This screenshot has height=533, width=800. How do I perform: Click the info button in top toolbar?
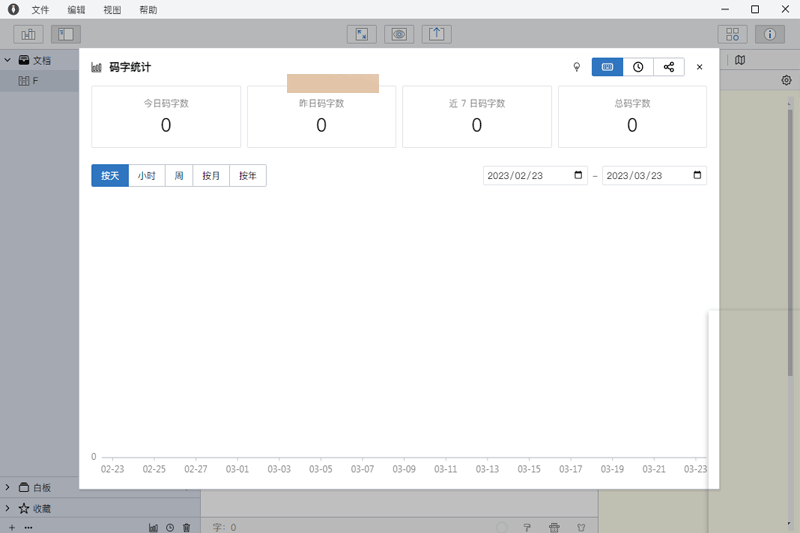[769, 34]
